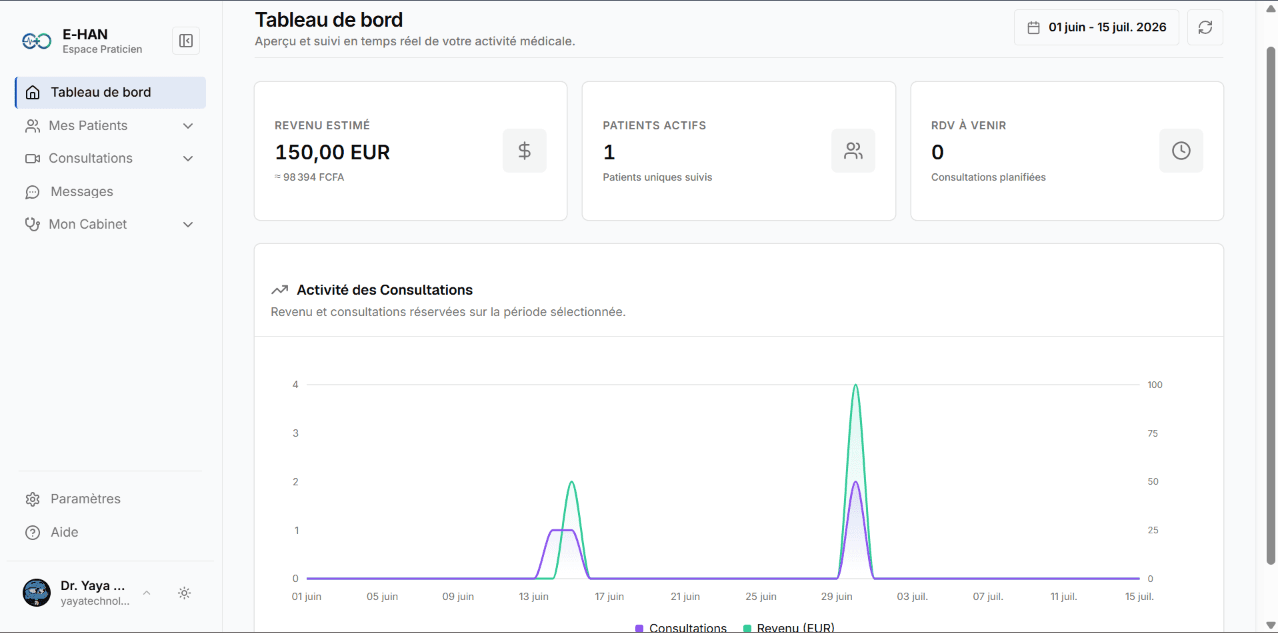Click the purple consultations plateau near 13 juin
This screenshot has width=1279, height=633.
(563, 530)
